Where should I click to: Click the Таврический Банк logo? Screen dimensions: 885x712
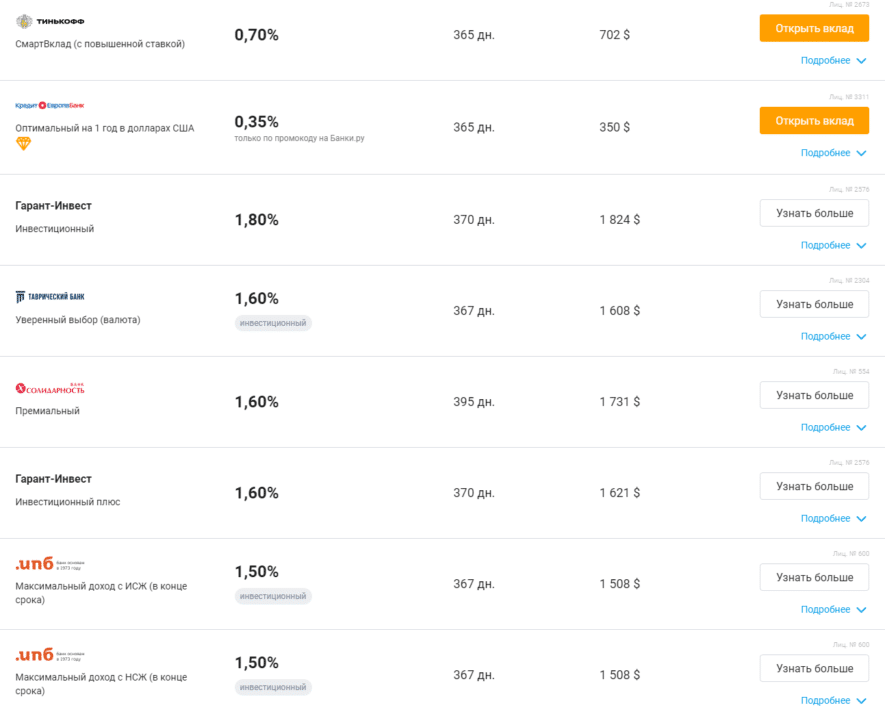pyautogui.click(x=50, y=297)
